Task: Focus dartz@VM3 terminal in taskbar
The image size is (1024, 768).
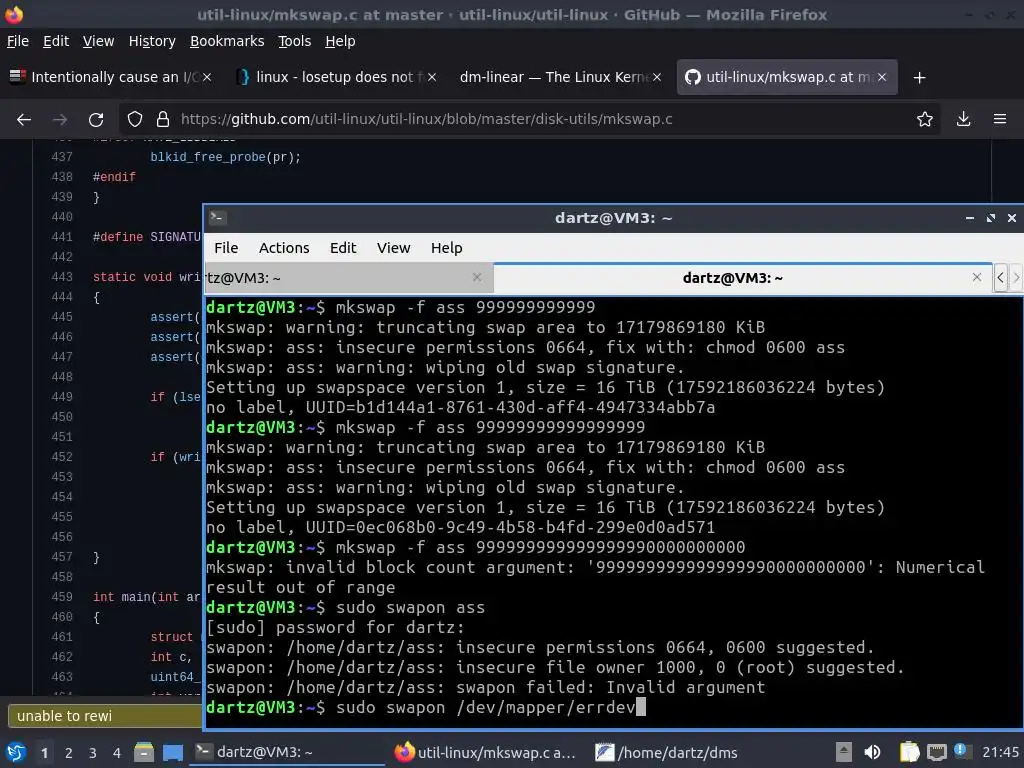Action: (287, 753)
